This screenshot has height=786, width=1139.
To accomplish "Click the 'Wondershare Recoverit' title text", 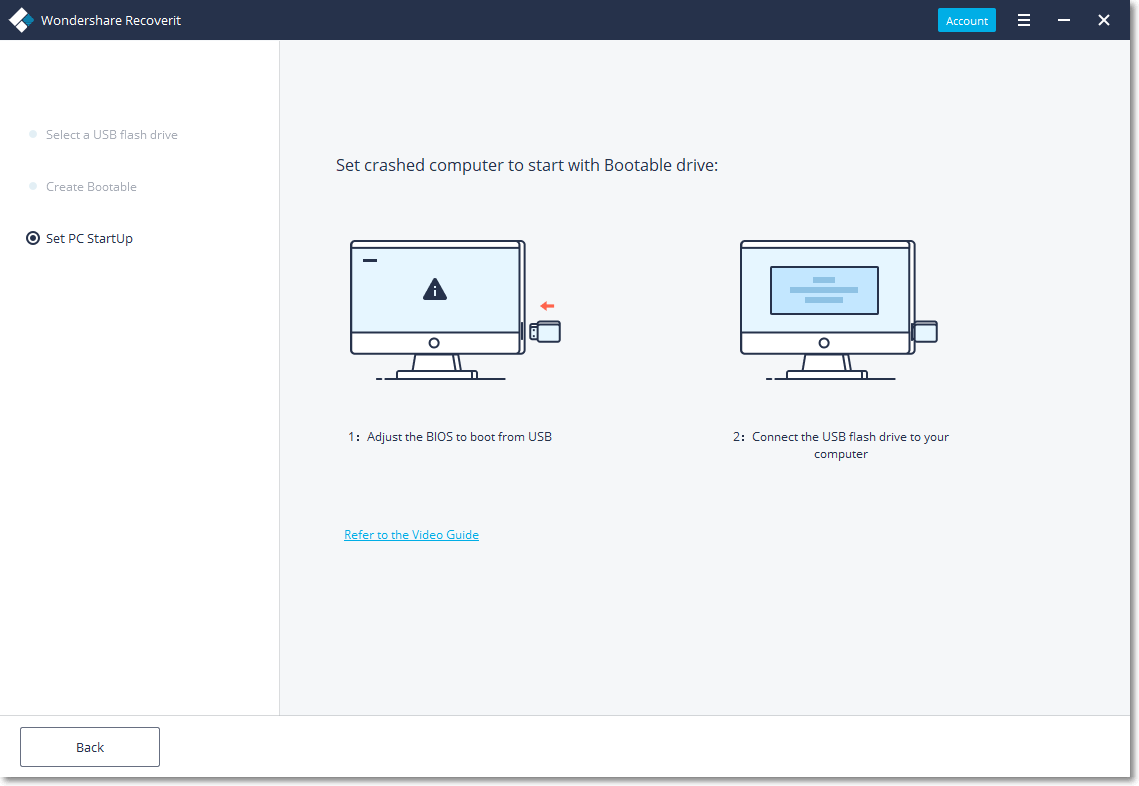I will [110, 20].
